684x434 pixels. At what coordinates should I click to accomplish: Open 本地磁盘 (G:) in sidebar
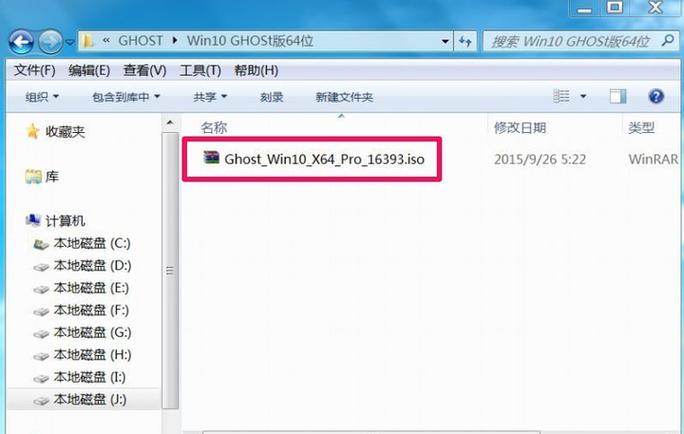coord(92,332)
